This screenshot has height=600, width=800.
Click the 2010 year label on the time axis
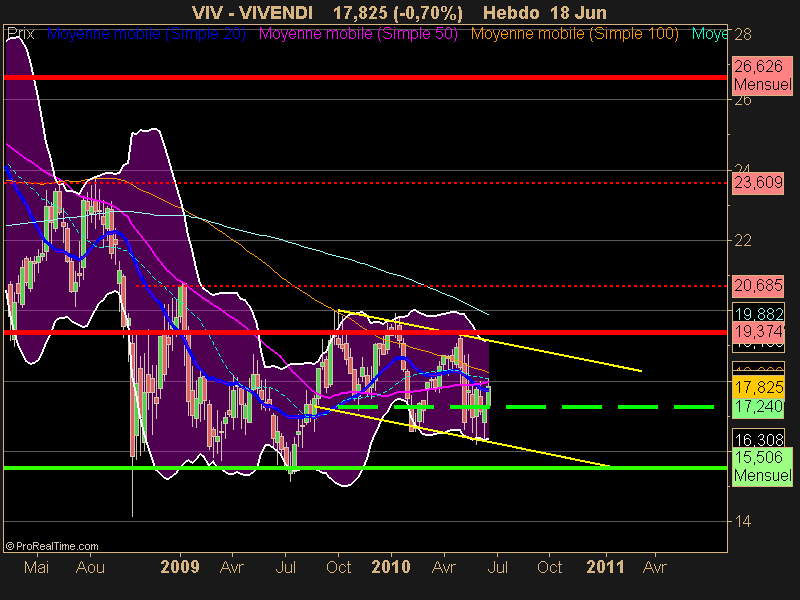point(391,567)
